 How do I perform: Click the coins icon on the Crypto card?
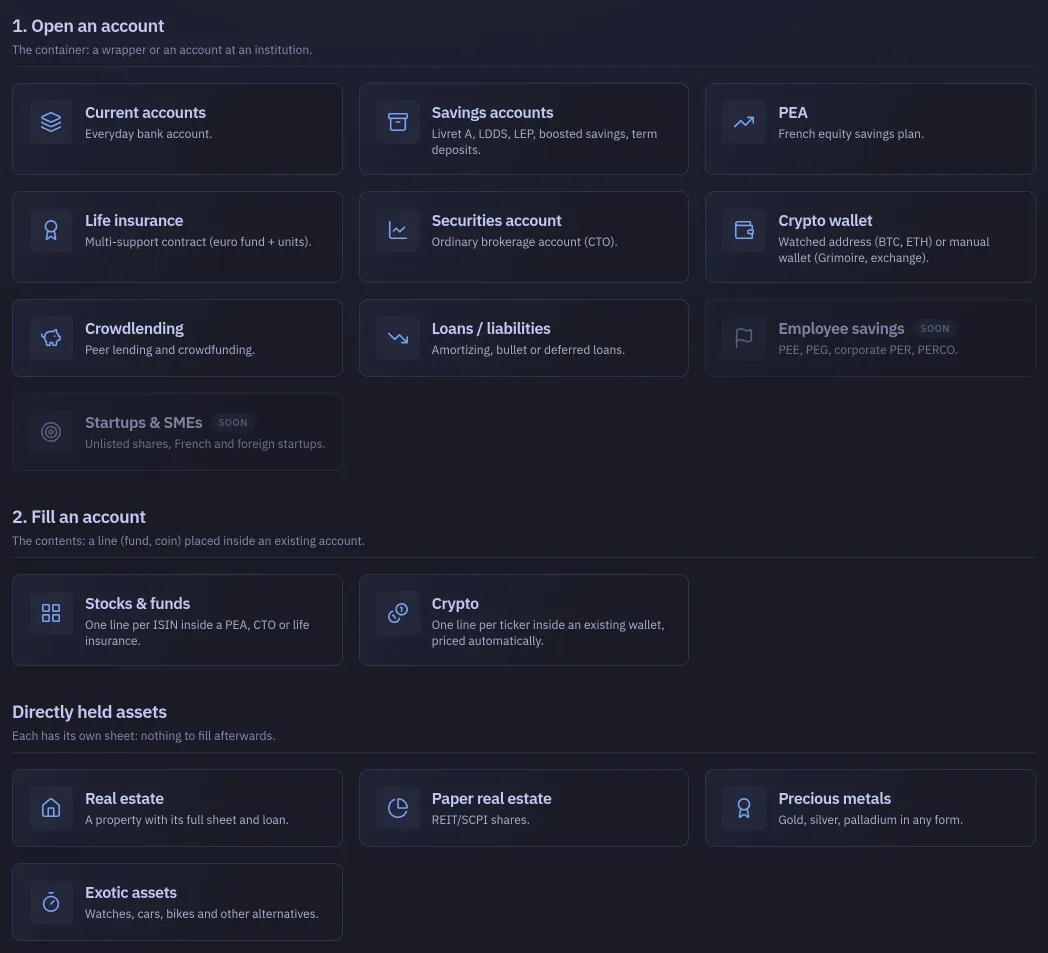(x=398, y=613)
